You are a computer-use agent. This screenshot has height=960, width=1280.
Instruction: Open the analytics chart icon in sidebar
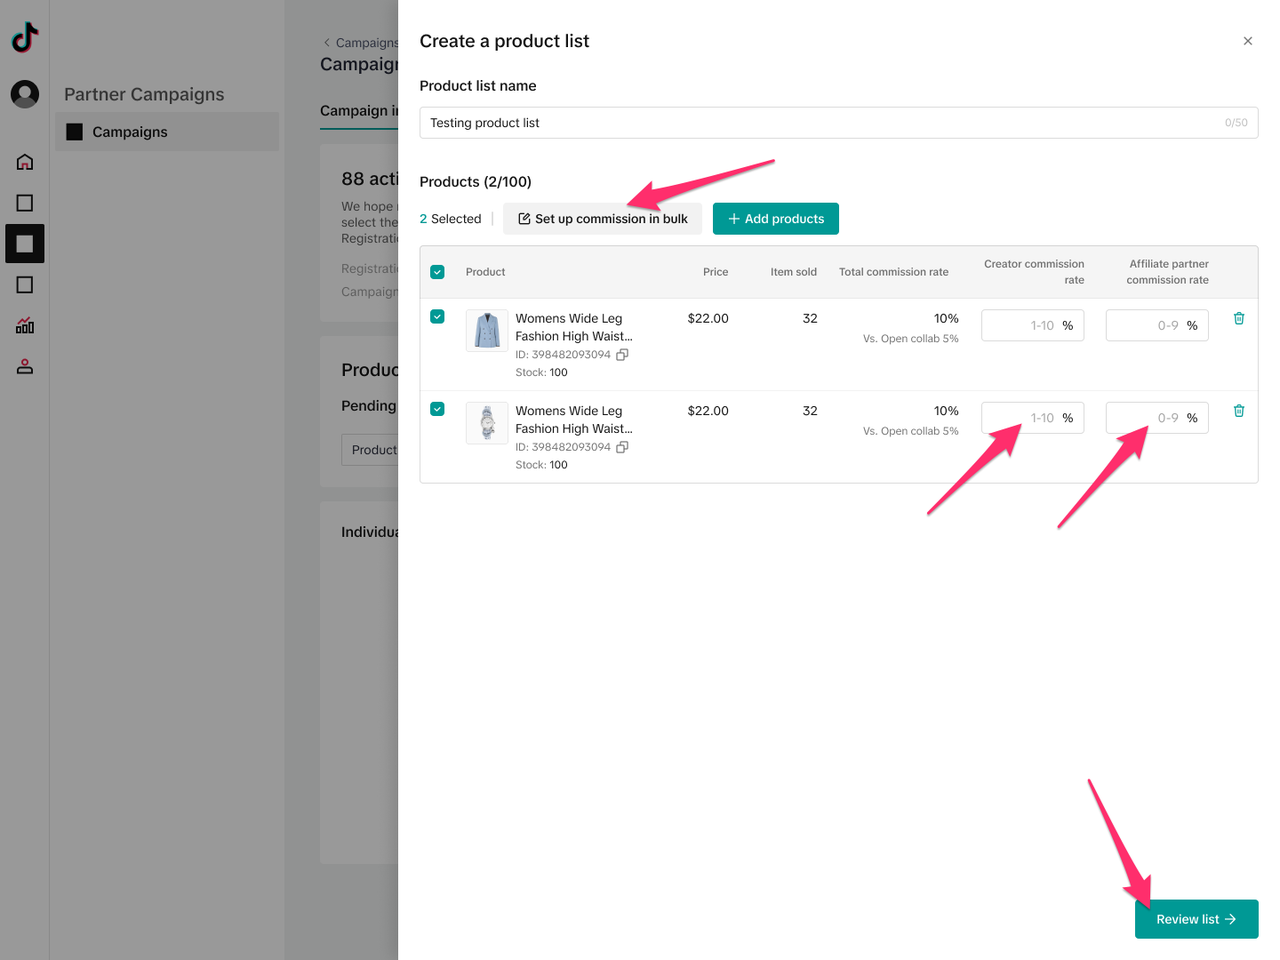25,326
